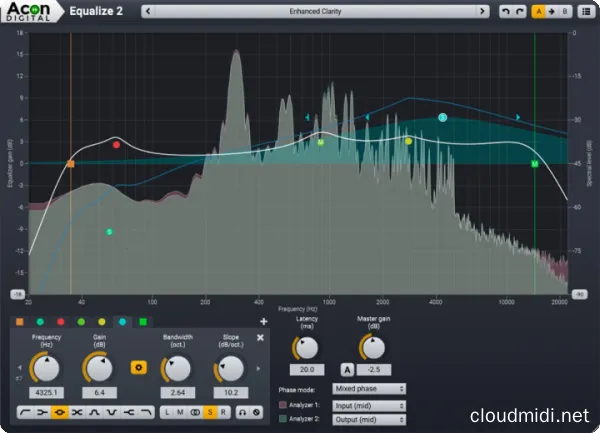Click the latency value field 20.0

click(307, 370)
